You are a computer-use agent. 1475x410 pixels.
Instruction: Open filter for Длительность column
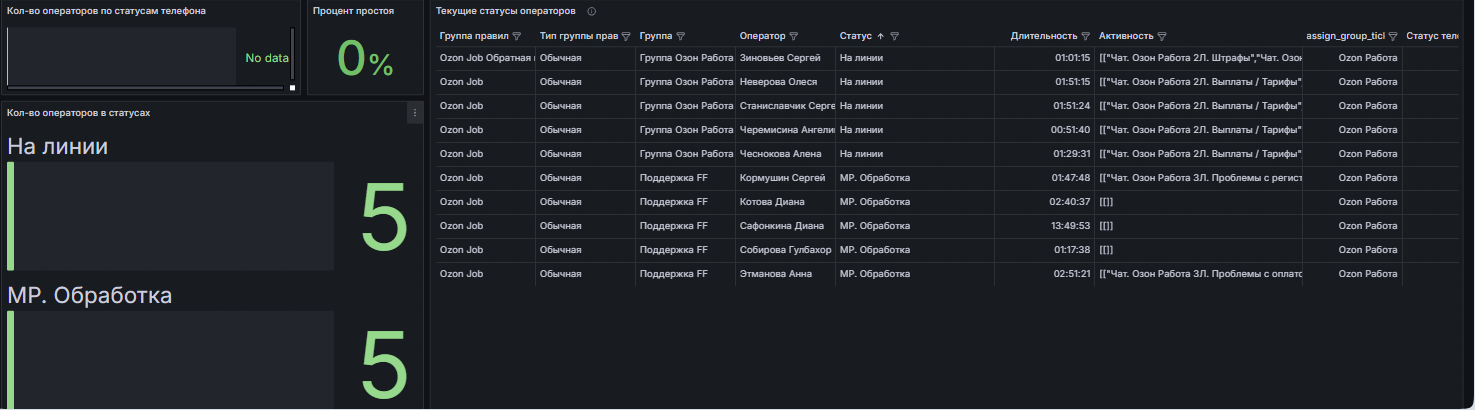tap(1086, 36)
